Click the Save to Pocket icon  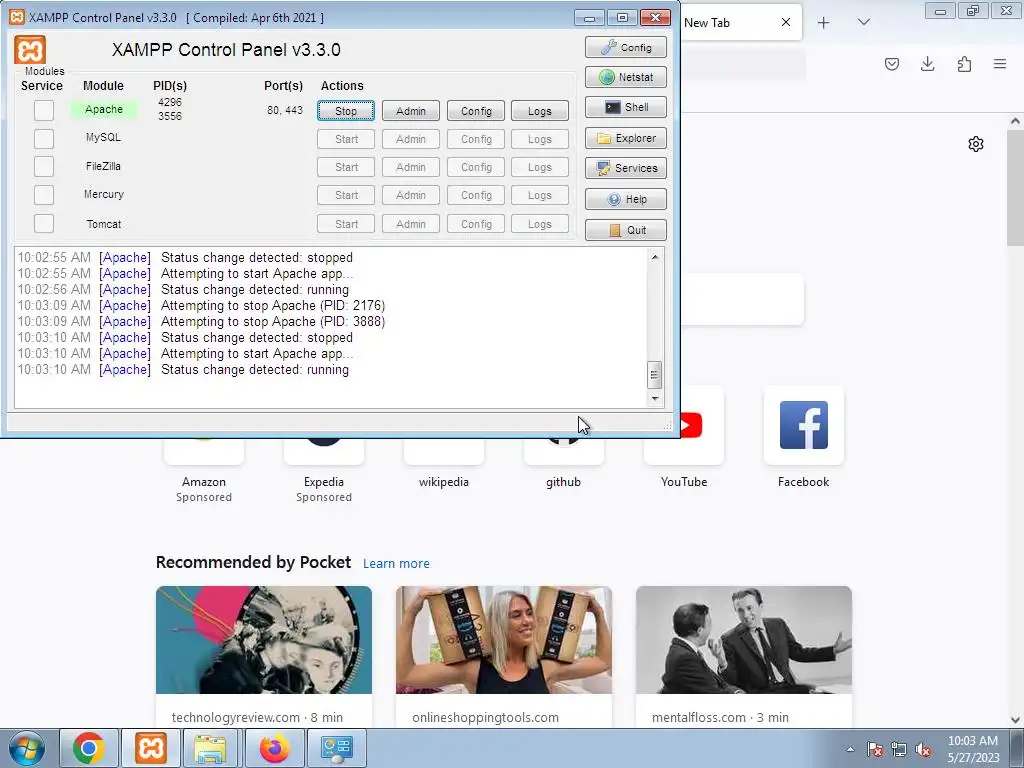(x=892, y=64)
